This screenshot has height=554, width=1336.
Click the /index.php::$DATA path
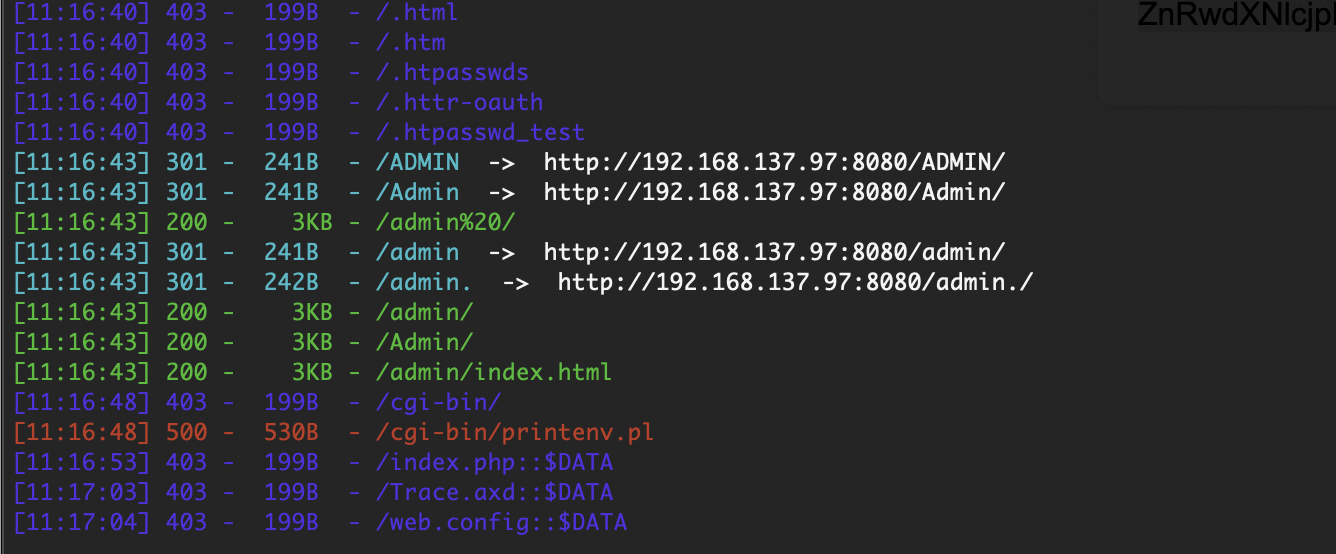point(494,462)
